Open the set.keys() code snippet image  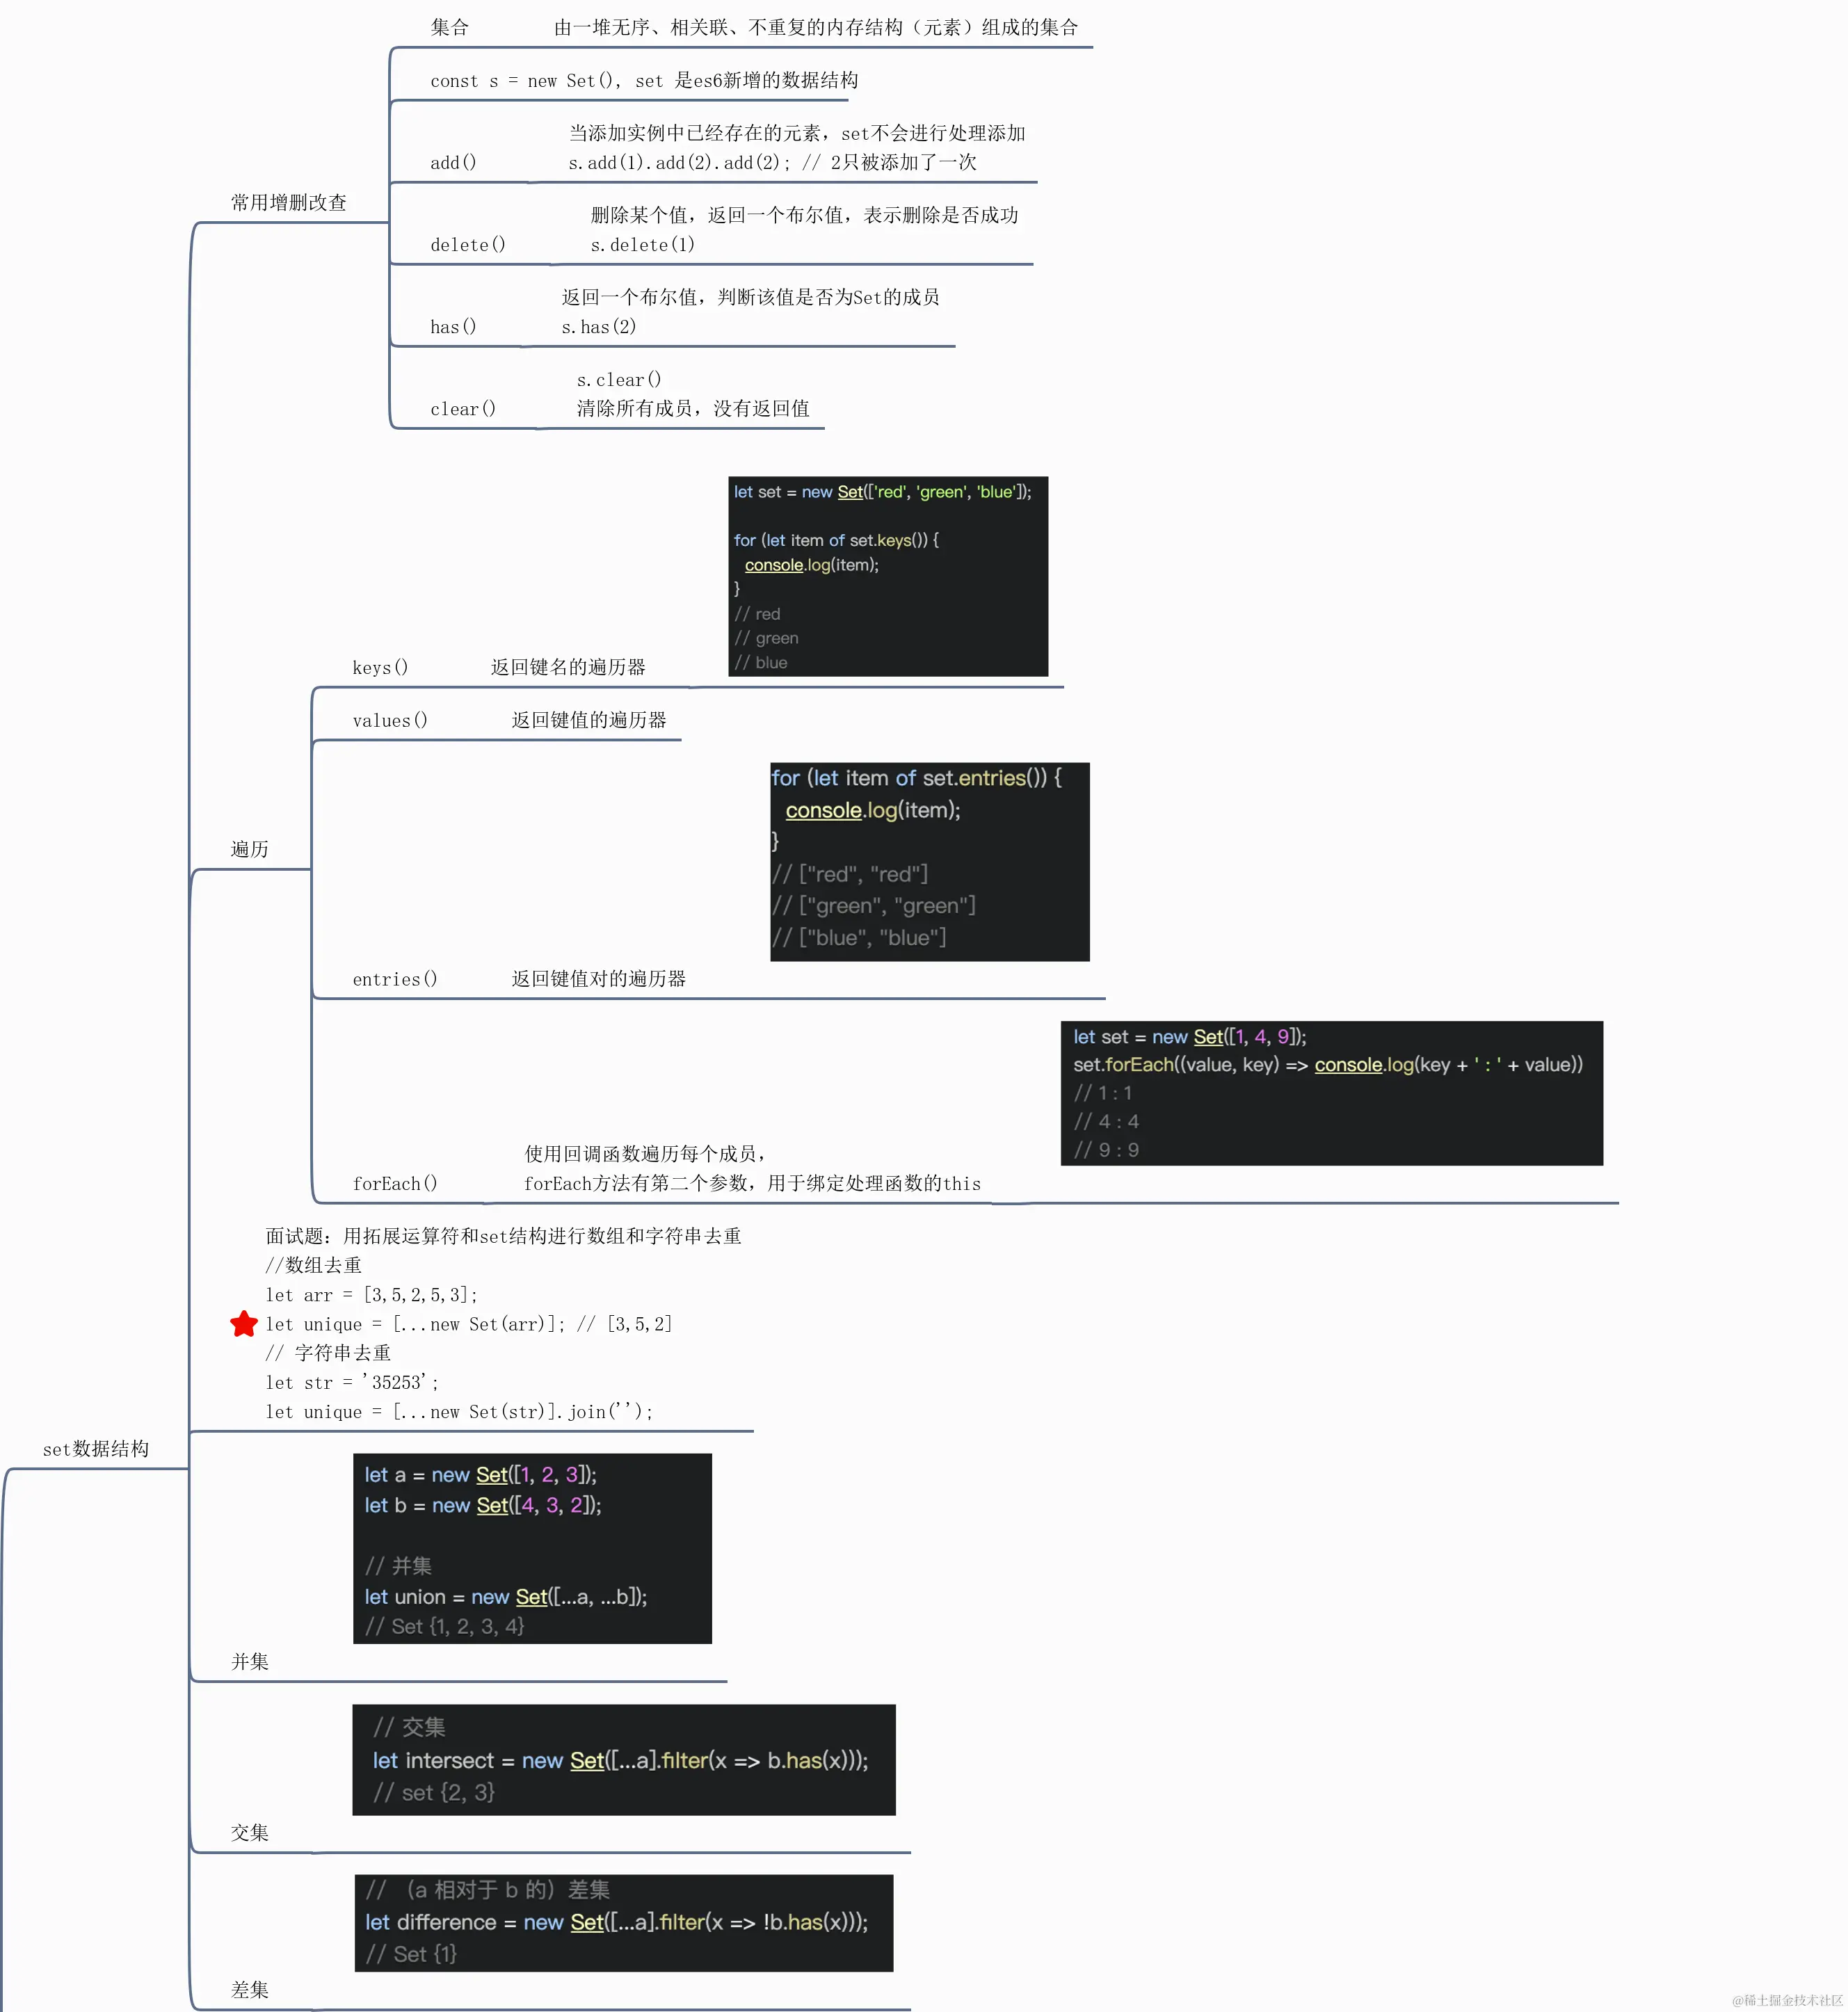[x=888, y=576]
